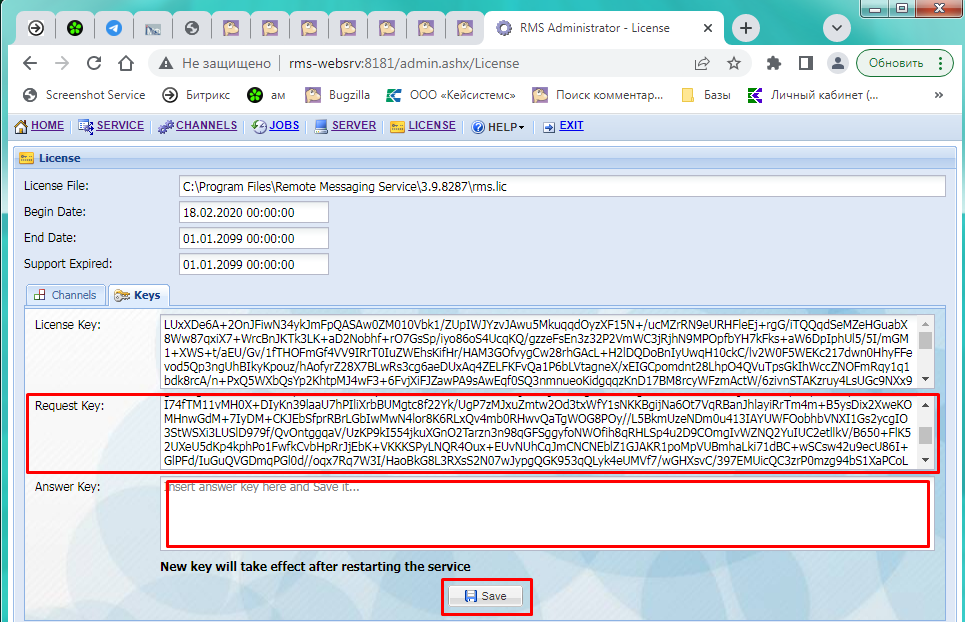The image size is (965, 622).
Task: Bookmark this page with the star icon
Action: coord(734,63)
